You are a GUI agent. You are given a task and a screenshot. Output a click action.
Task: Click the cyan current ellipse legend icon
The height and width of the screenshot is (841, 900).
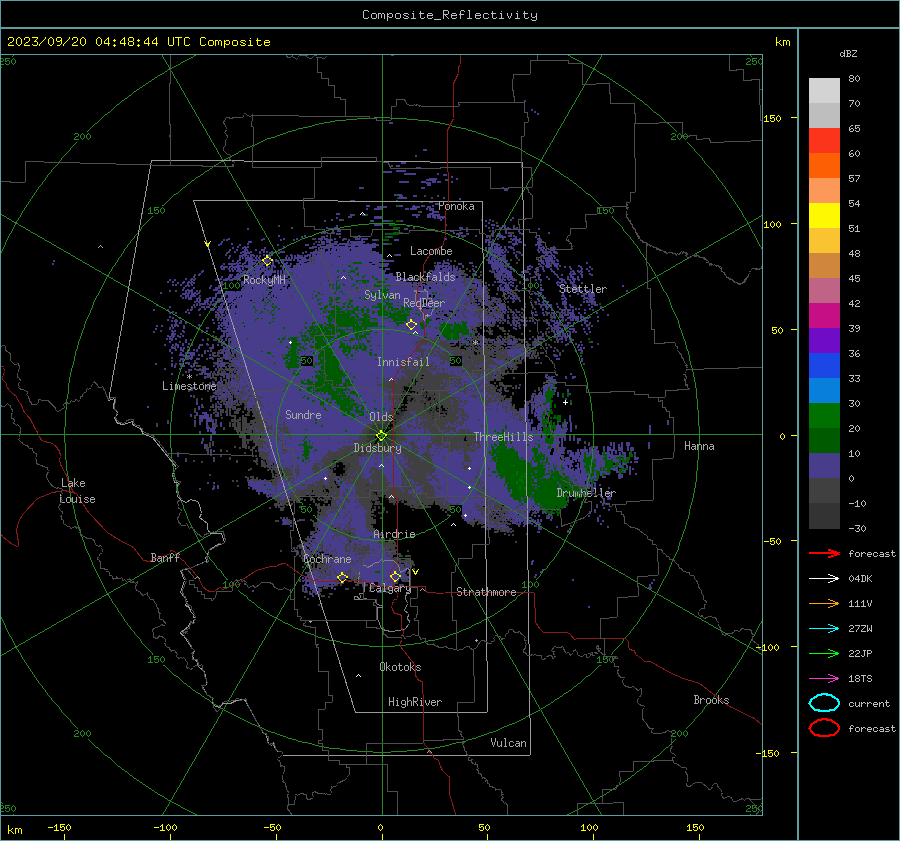824,703
